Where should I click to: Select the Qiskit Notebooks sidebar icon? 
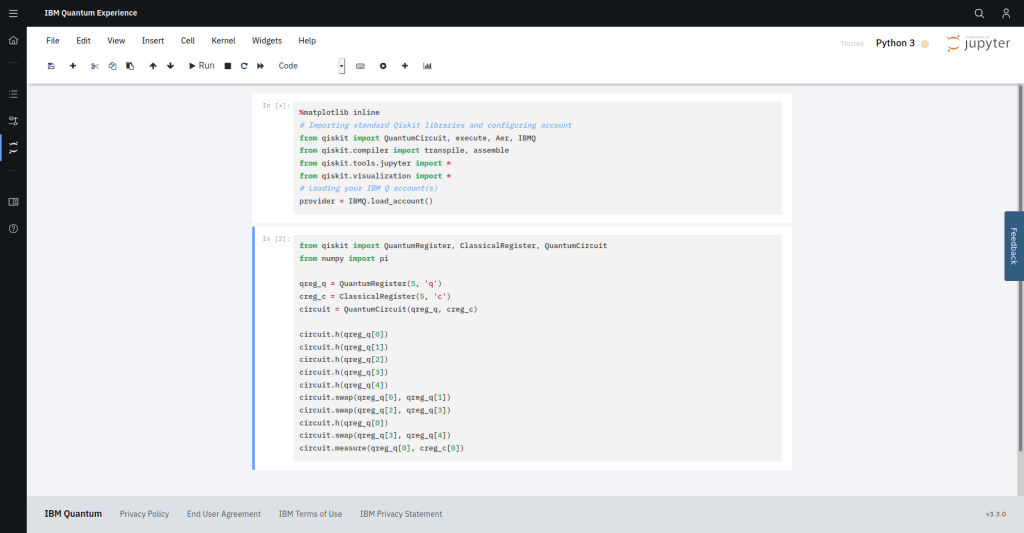click(13, 148)
